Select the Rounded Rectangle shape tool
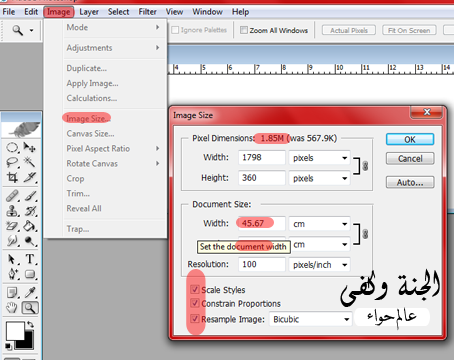Image resolution: width=454 pixels, height=360 pixels. [x=30, y=274]
